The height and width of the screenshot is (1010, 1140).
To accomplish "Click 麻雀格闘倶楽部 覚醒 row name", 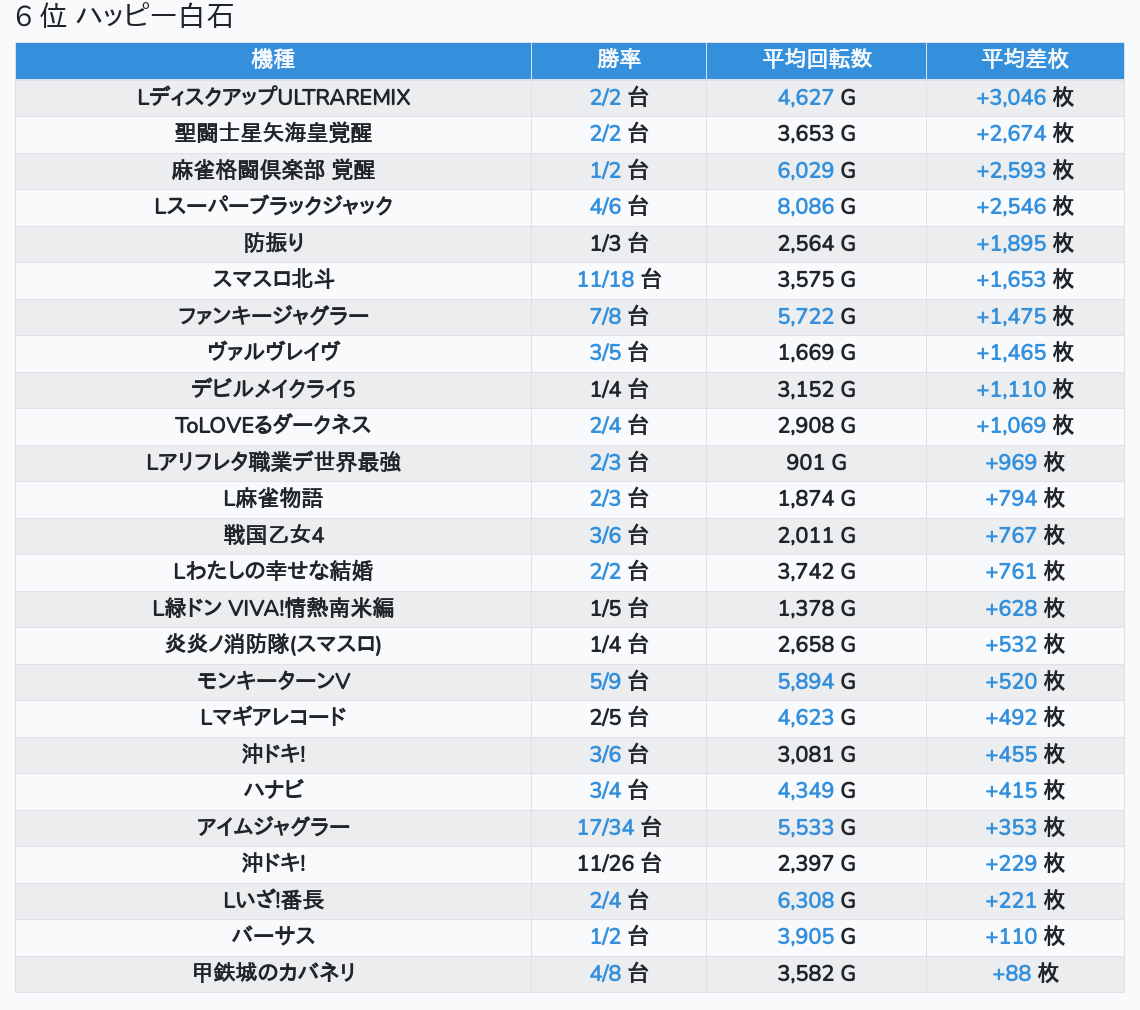I will click(273, 170).
